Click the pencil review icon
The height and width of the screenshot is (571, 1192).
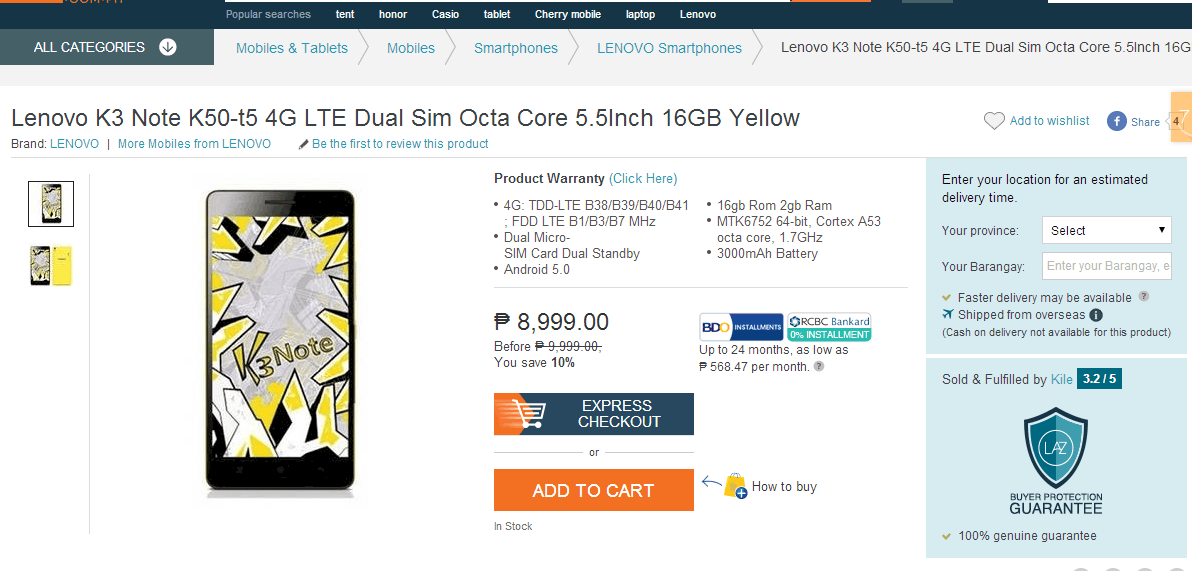304,144
